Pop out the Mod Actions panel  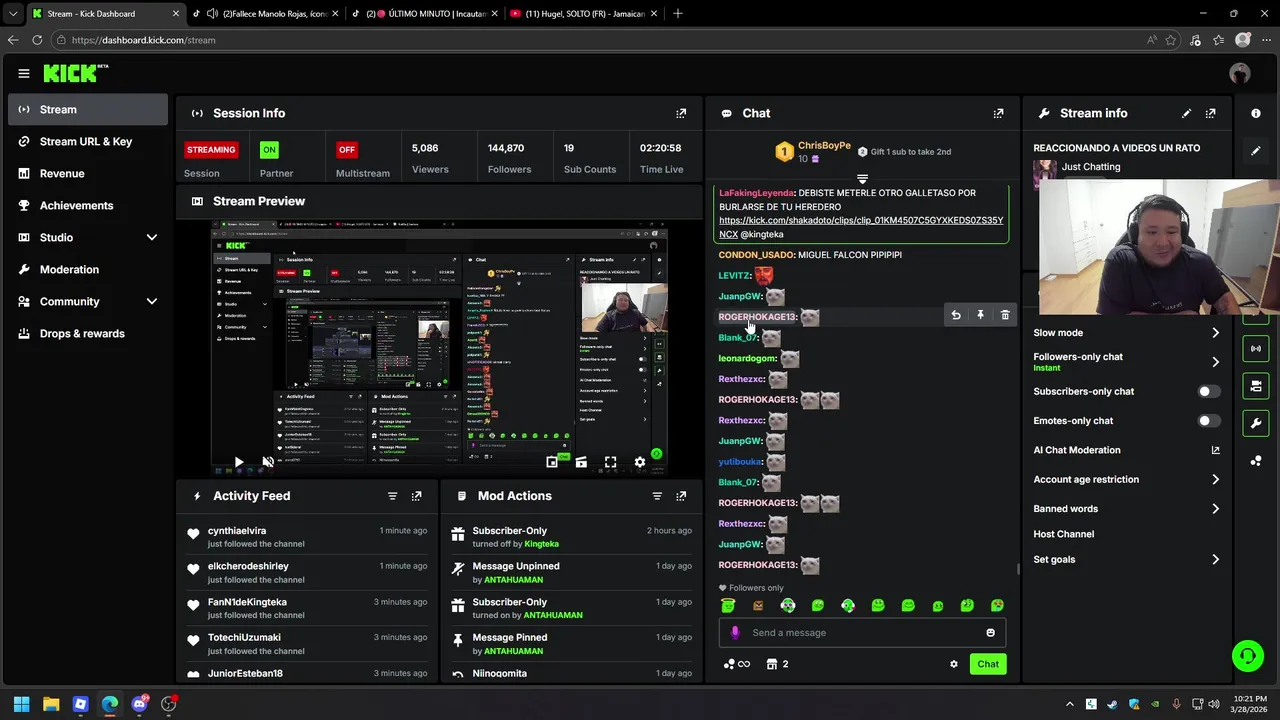(x=681, y=496)
